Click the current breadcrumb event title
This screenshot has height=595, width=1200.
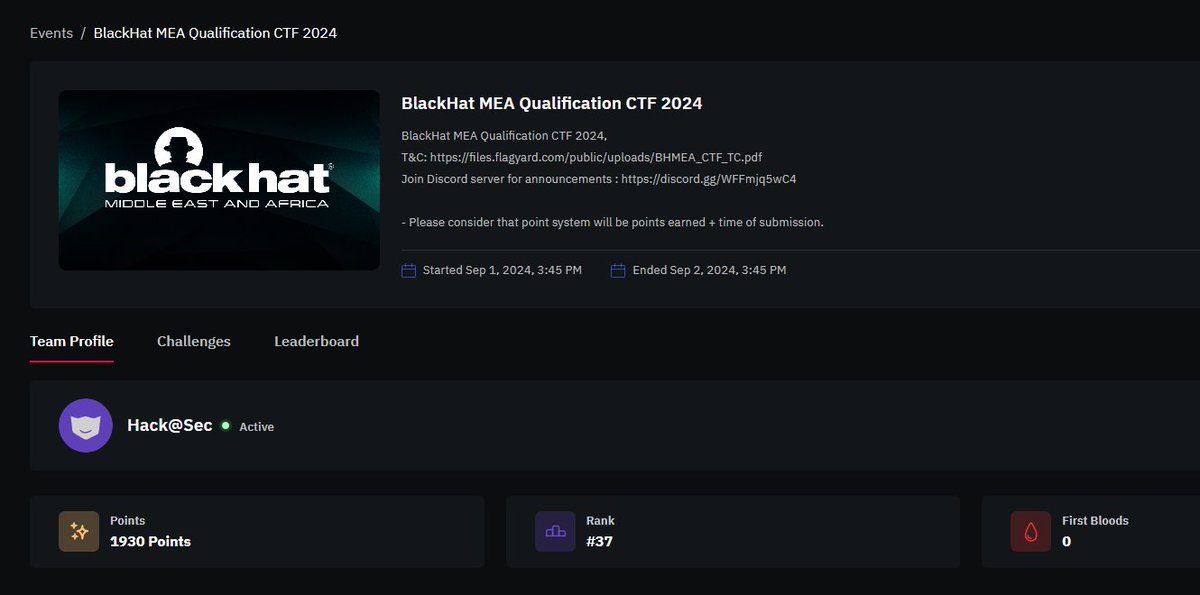(x=215, y=33)
